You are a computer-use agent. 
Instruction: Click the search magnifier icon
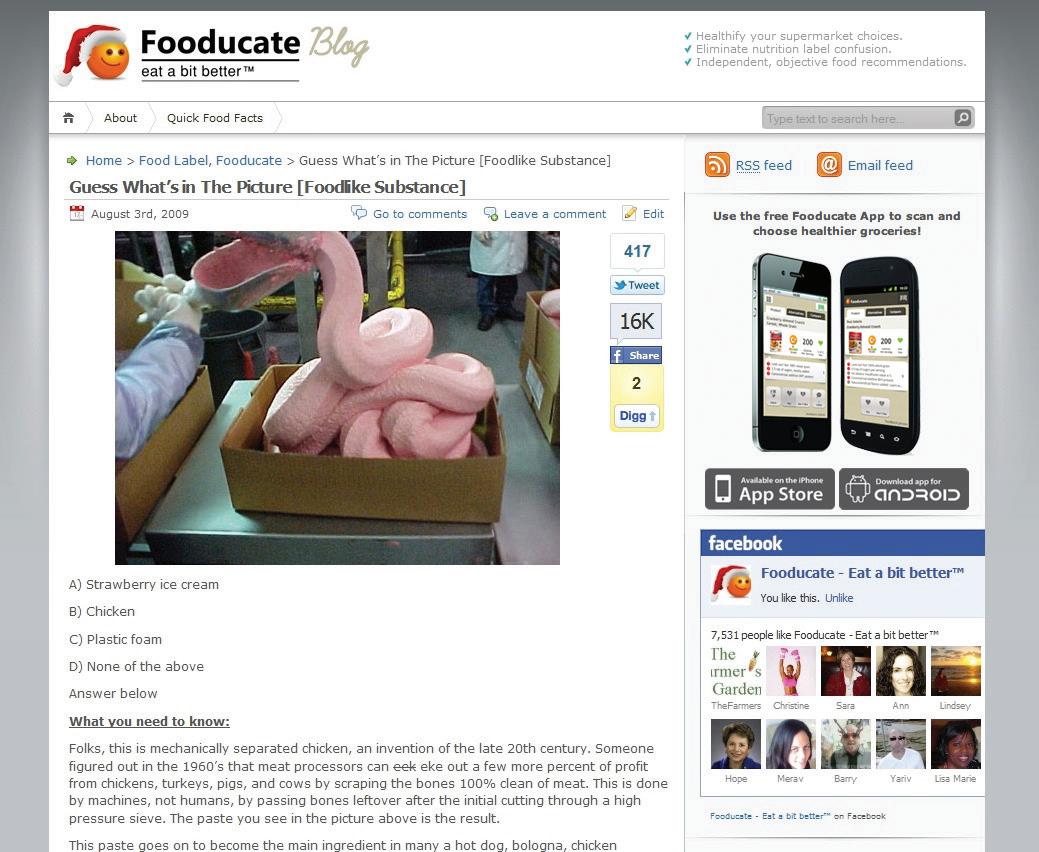(963, 118)
